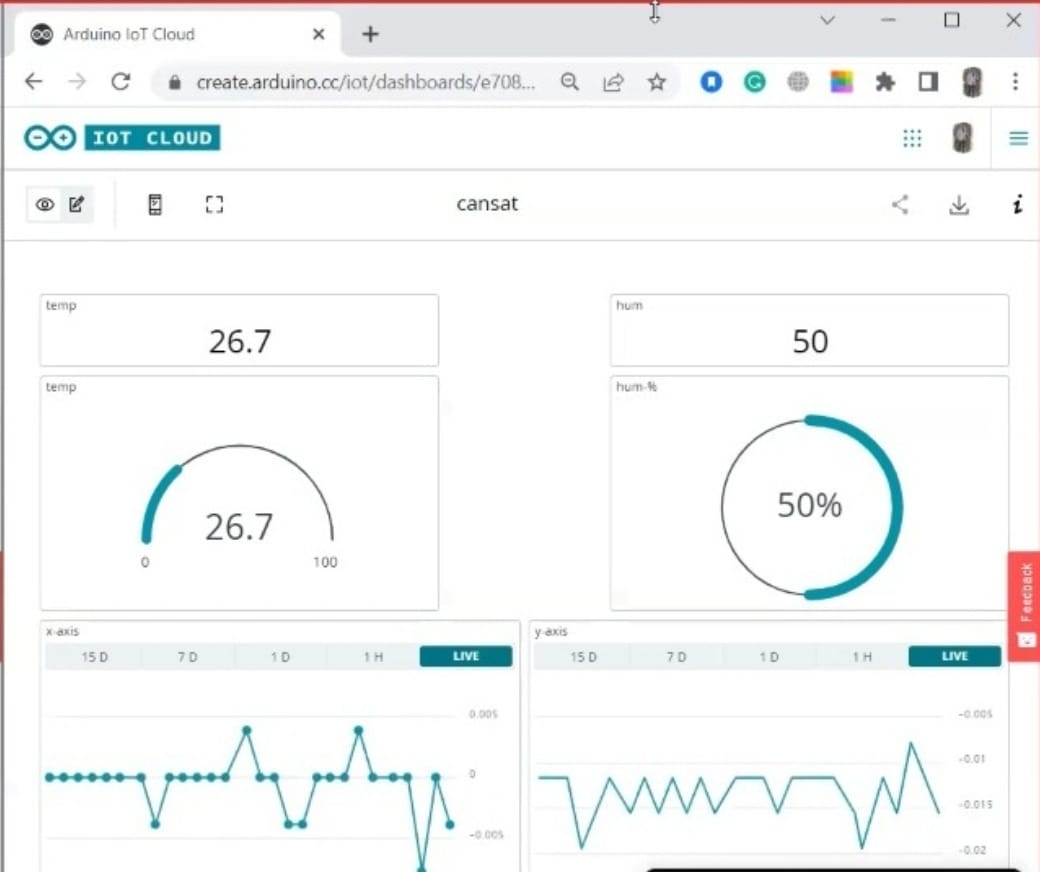
Task: Select 7 D range on x-axis chart
Action: (x=187, y=656)
